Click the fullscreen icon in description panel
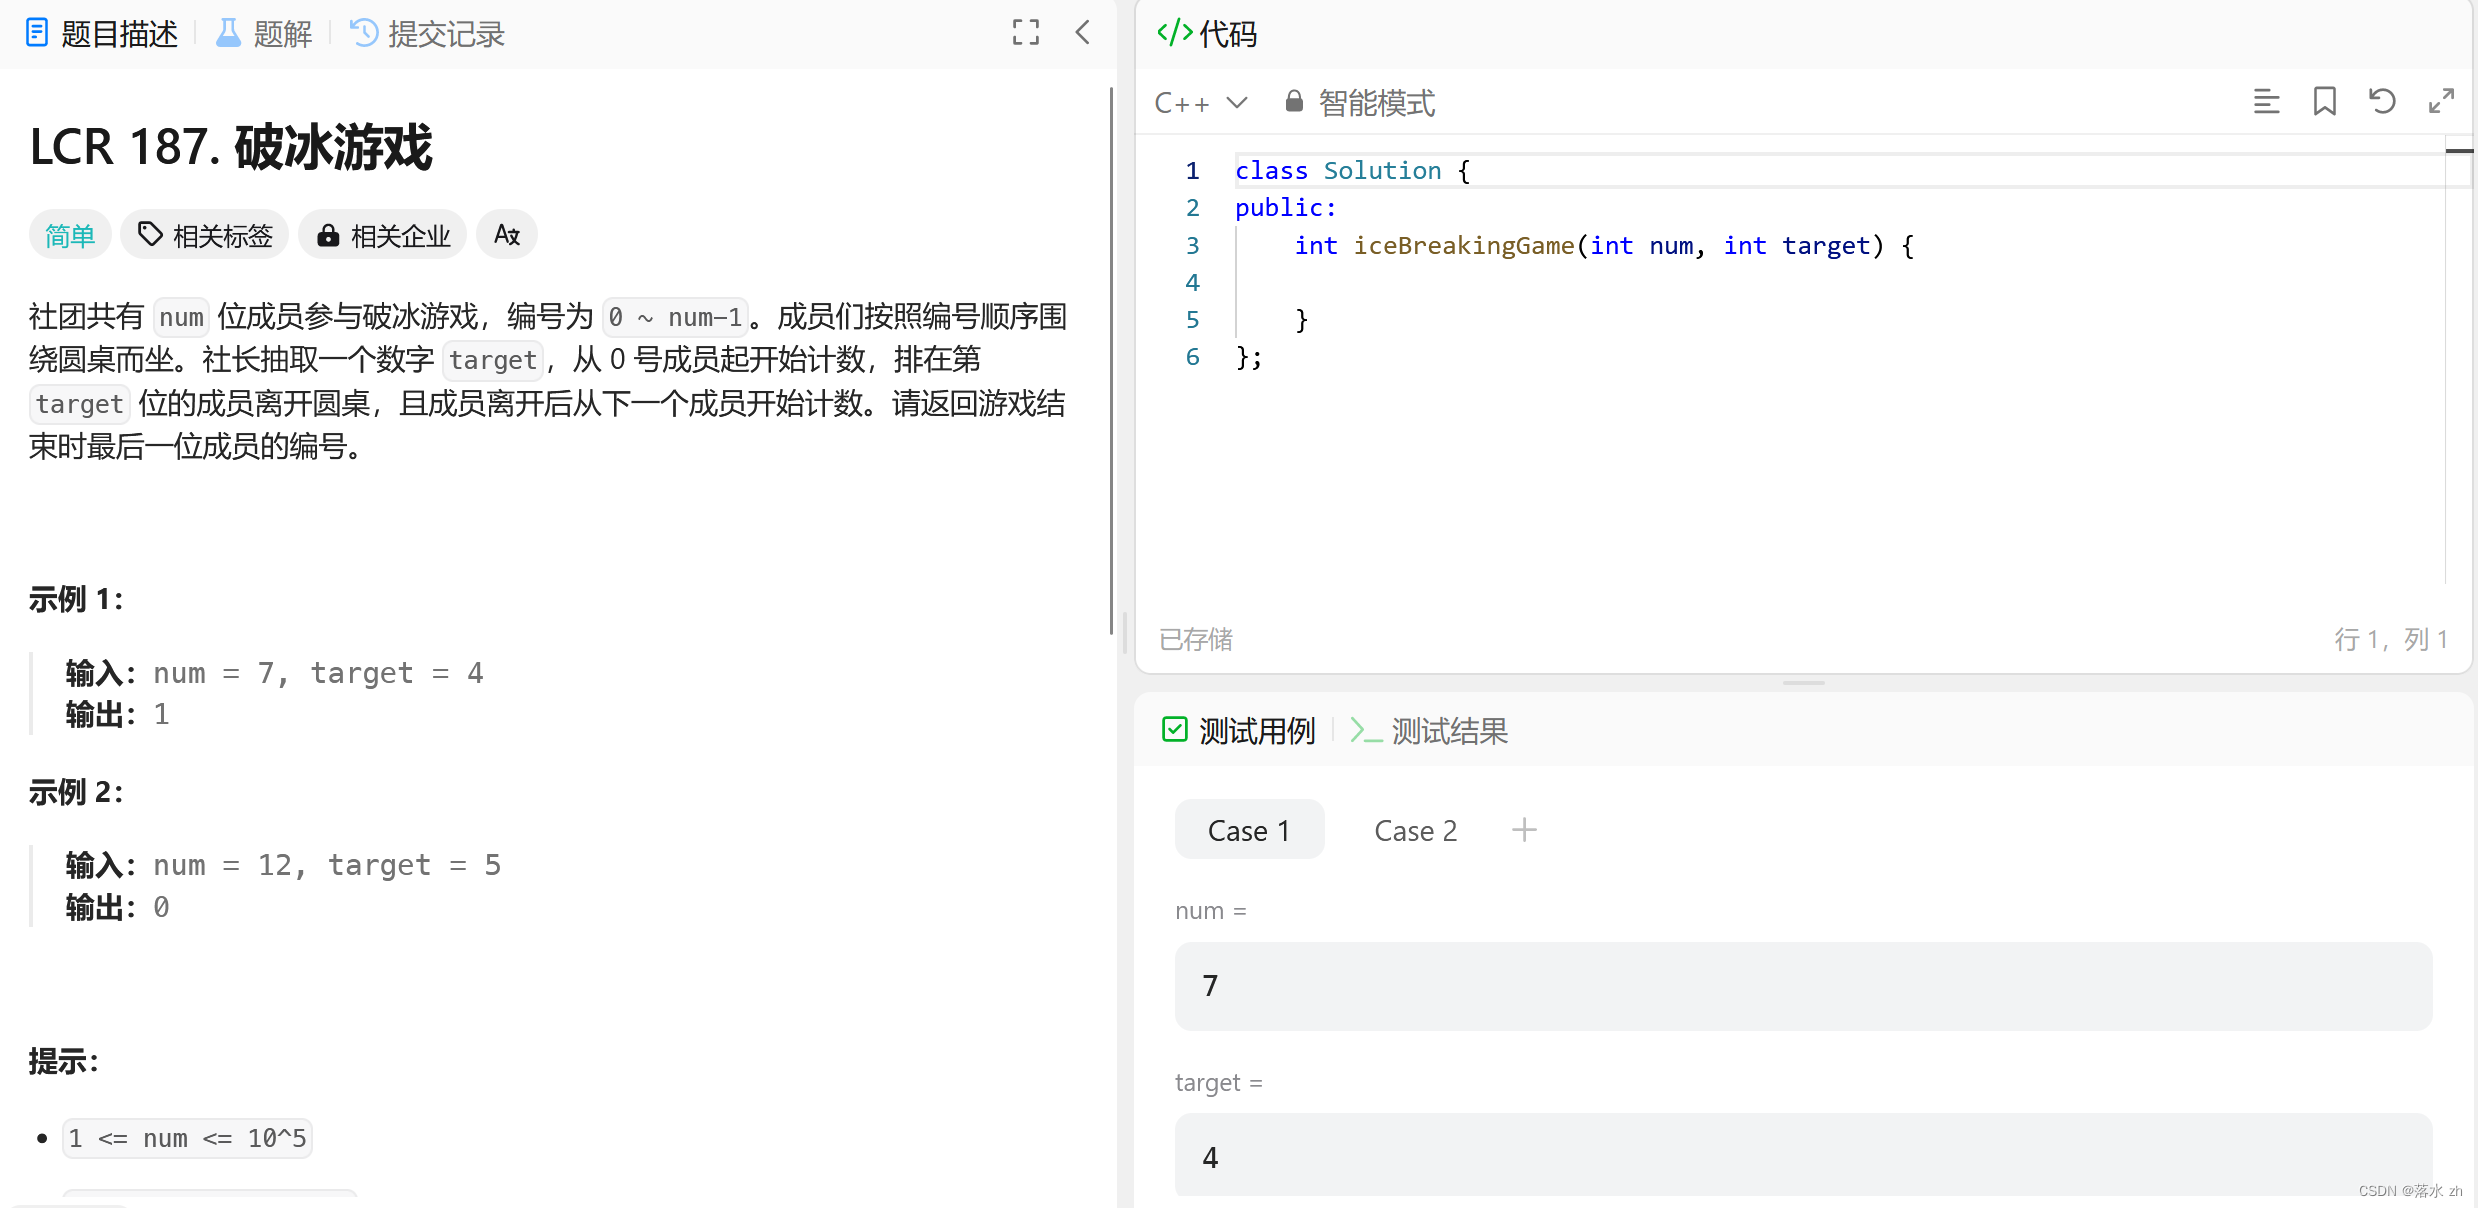 coord(1025,33)
